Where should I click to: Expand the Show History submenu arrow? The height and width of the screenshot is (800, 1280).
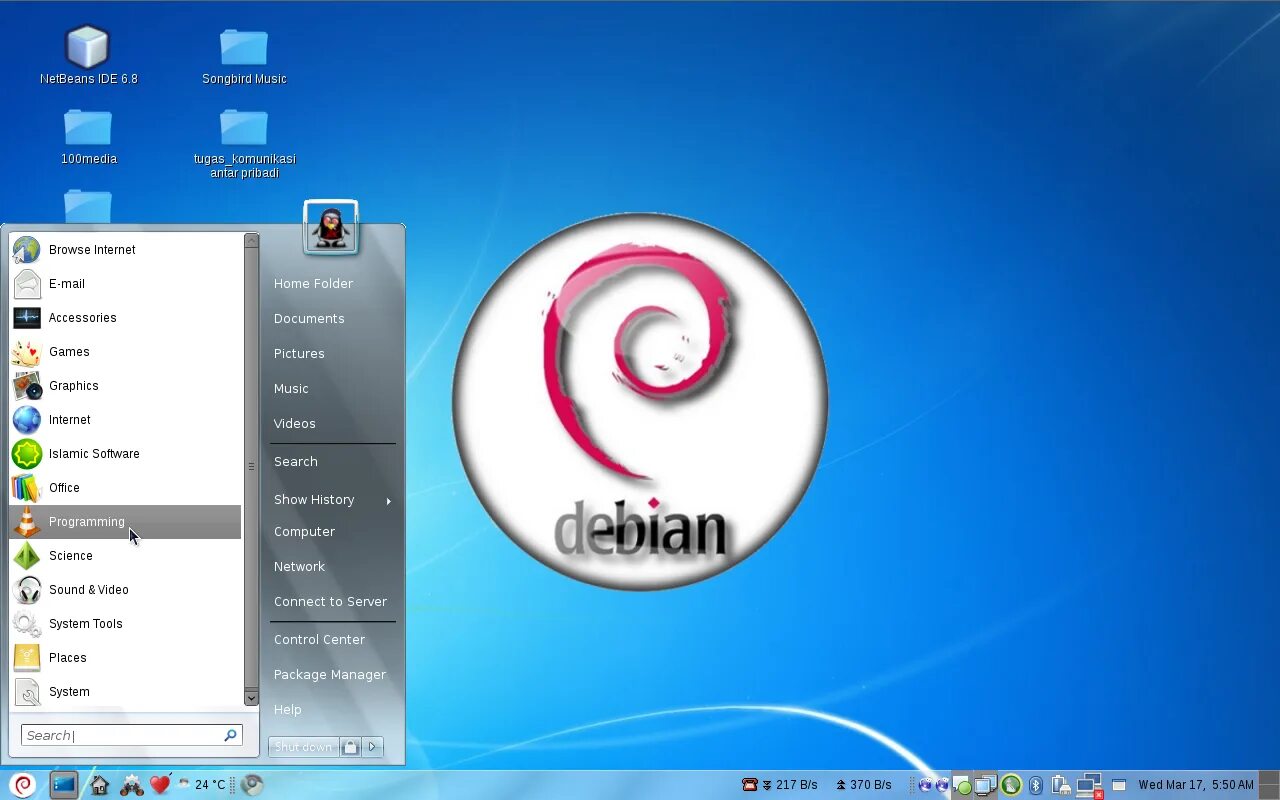coord(388,500)
